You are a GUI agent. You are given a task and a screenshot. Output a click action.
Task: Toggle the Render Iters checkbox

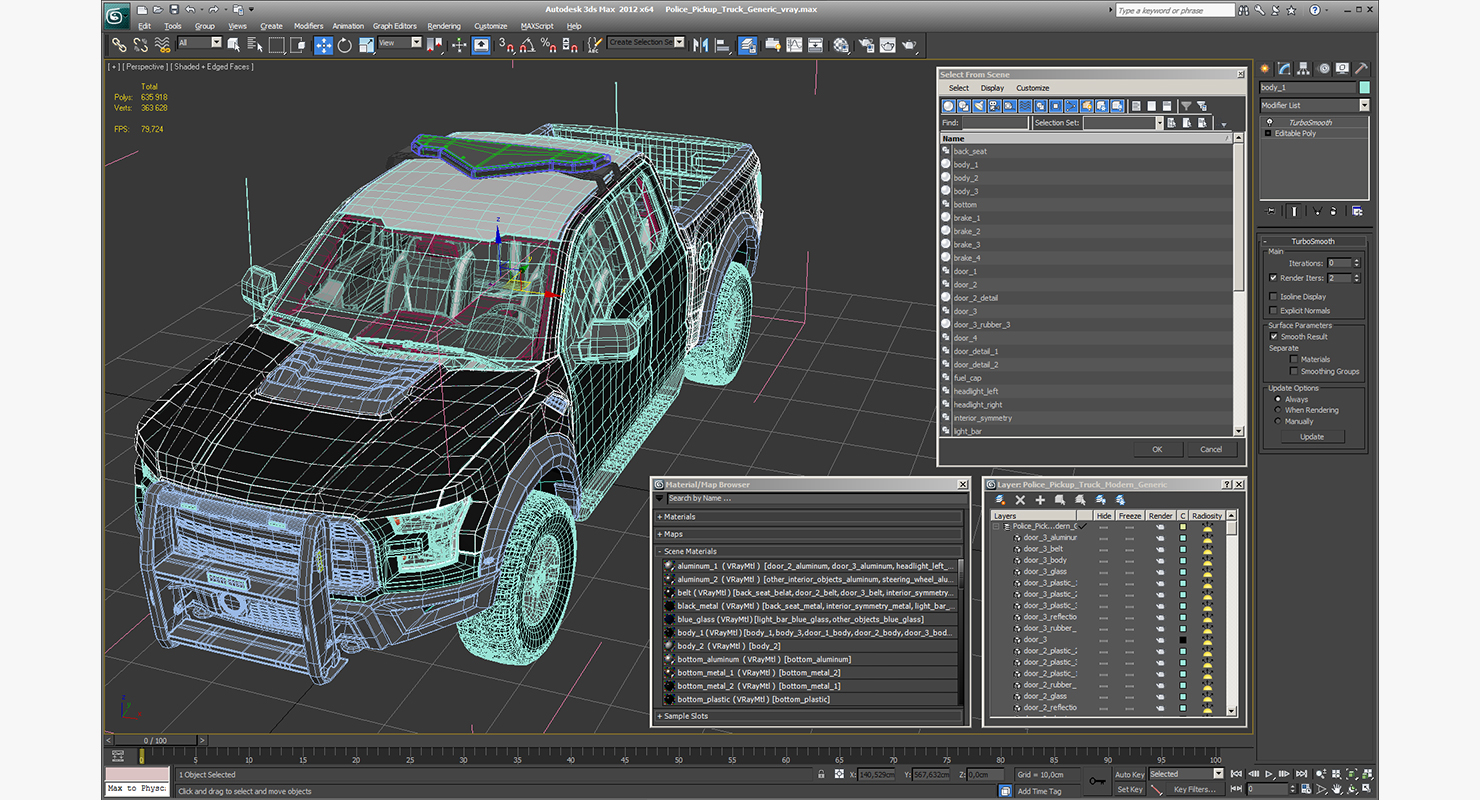(1273, 278)
